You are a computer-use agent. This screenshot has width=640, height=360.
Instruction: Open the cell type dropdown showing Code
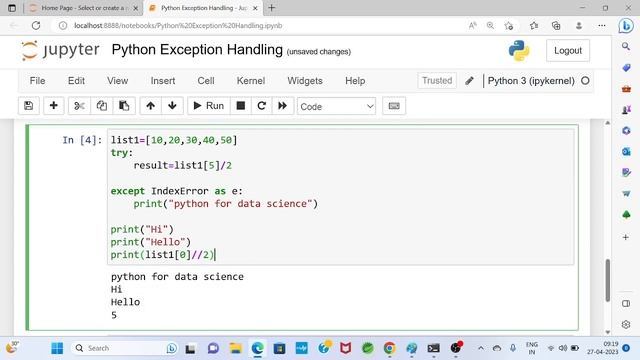click(x=336, y=106)
